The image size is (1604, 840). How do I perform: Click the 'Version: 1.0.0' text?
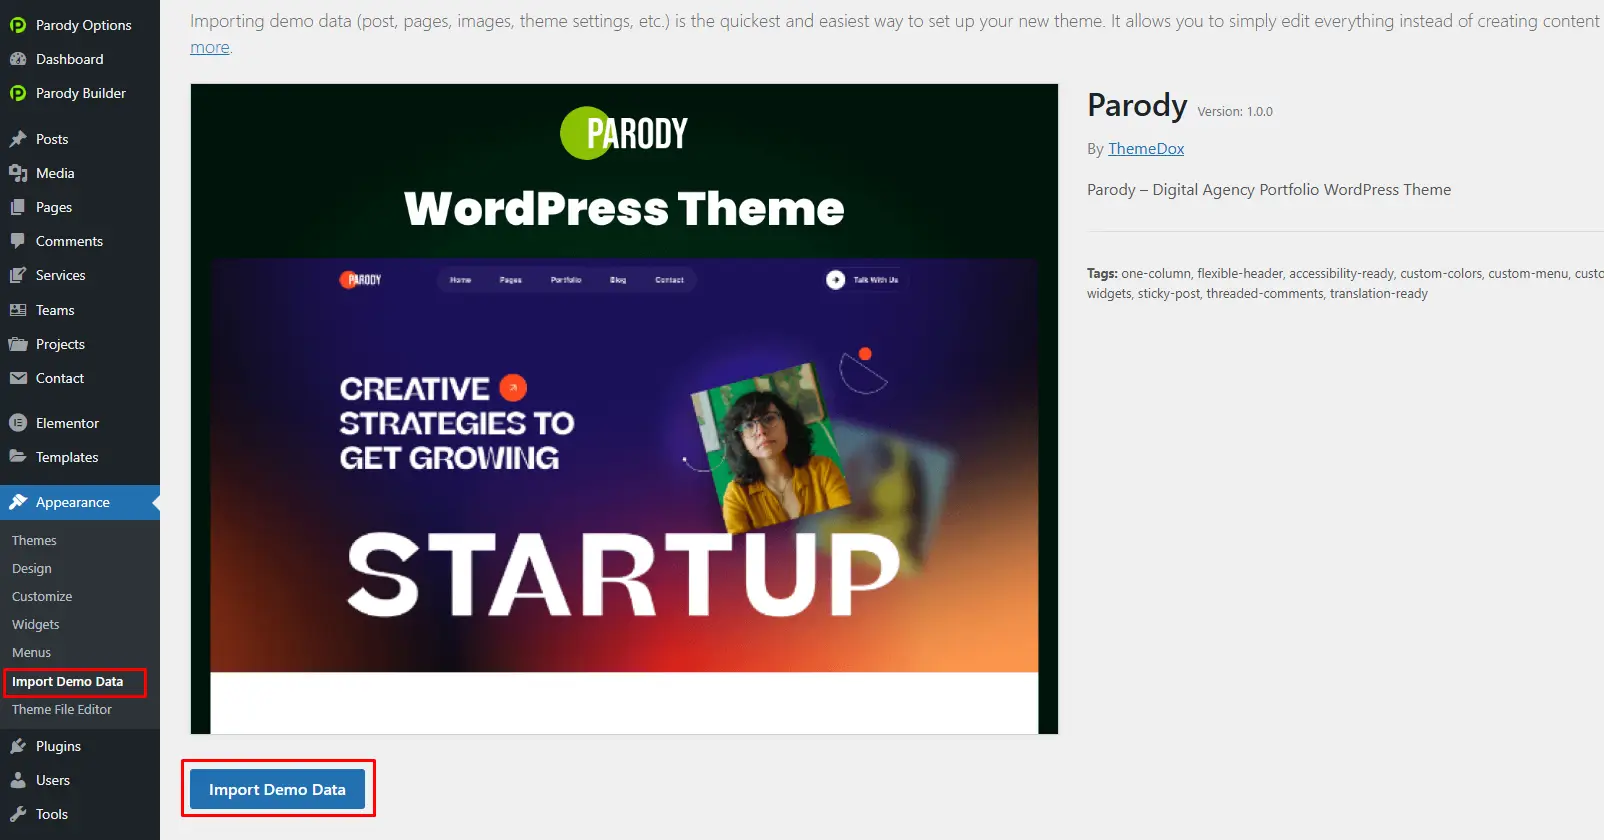pos(1235,112)
